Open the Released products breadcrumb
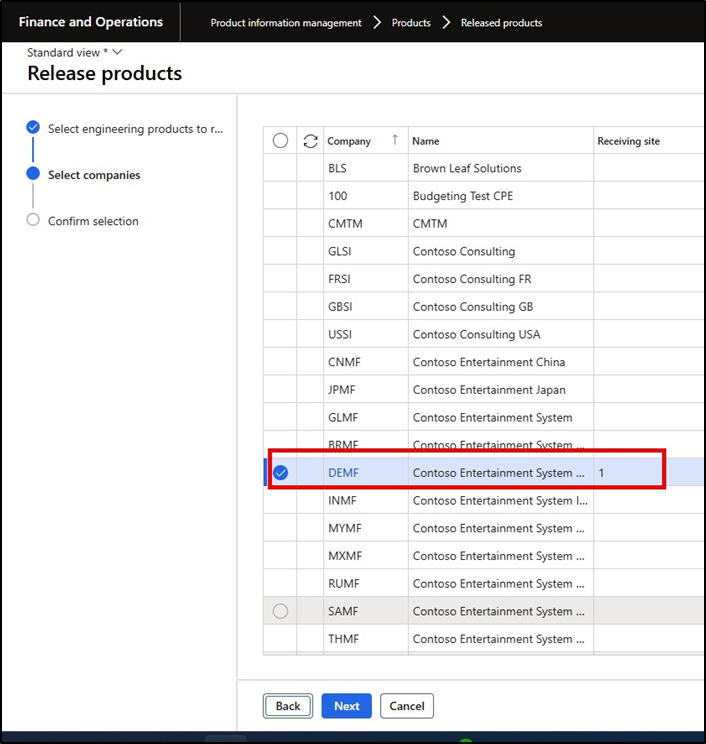 click(x=501, y=23)
